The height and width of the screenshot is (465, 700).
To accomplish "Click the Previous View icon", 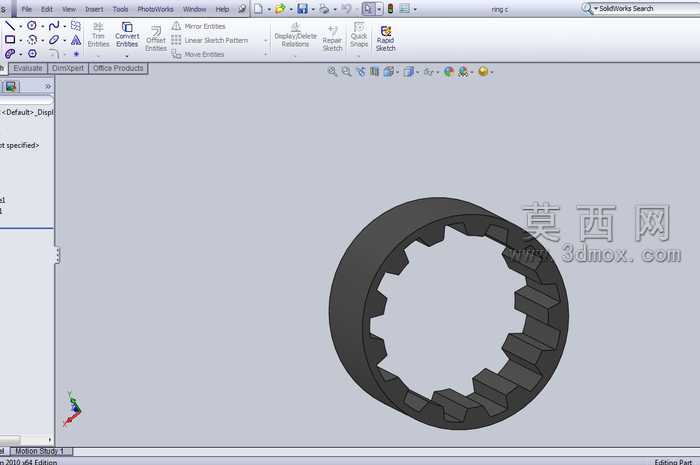I will [x=361, y=71].
